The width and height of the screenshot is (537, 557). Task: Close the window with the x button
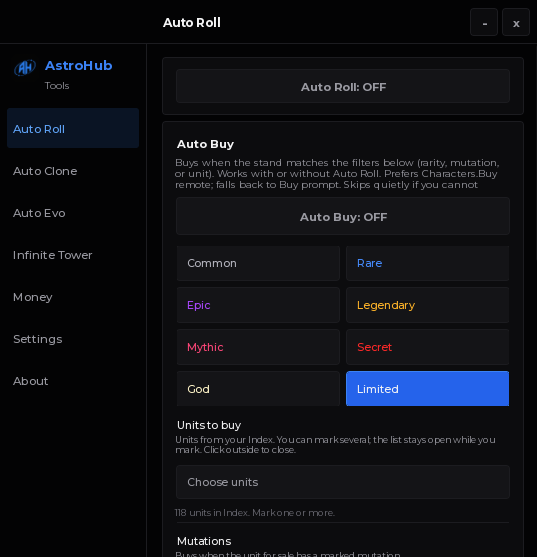pos(516,23)
